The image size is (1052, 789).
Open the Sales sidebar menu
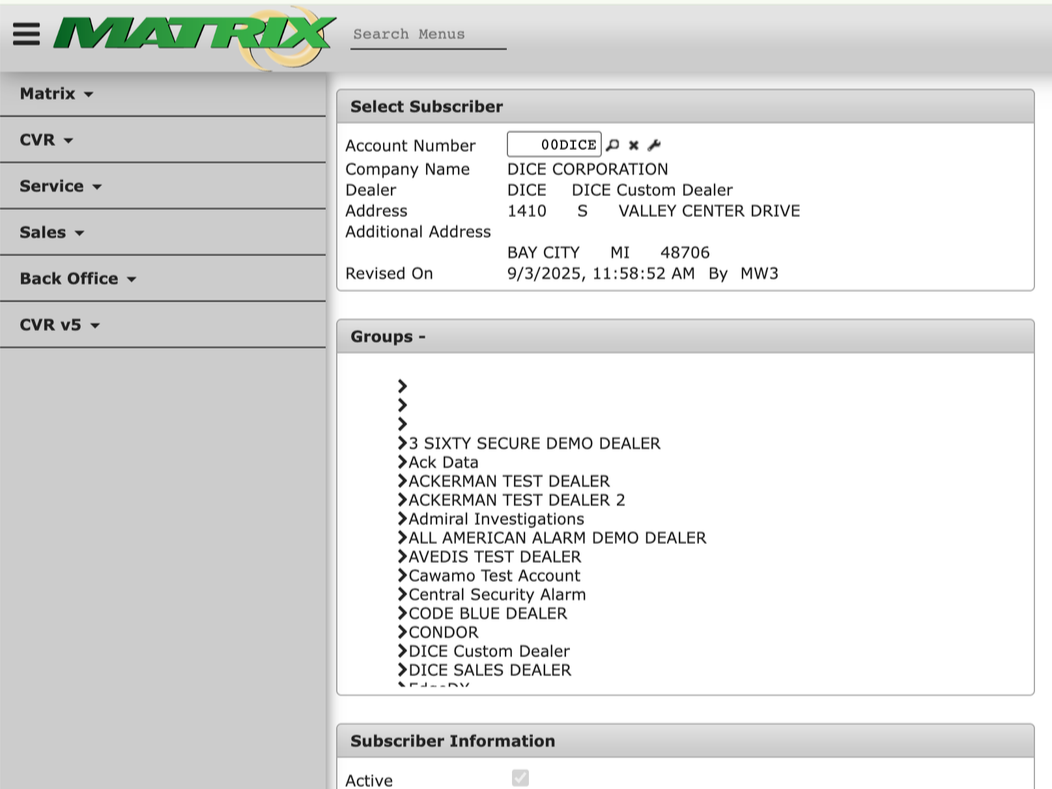163,233
